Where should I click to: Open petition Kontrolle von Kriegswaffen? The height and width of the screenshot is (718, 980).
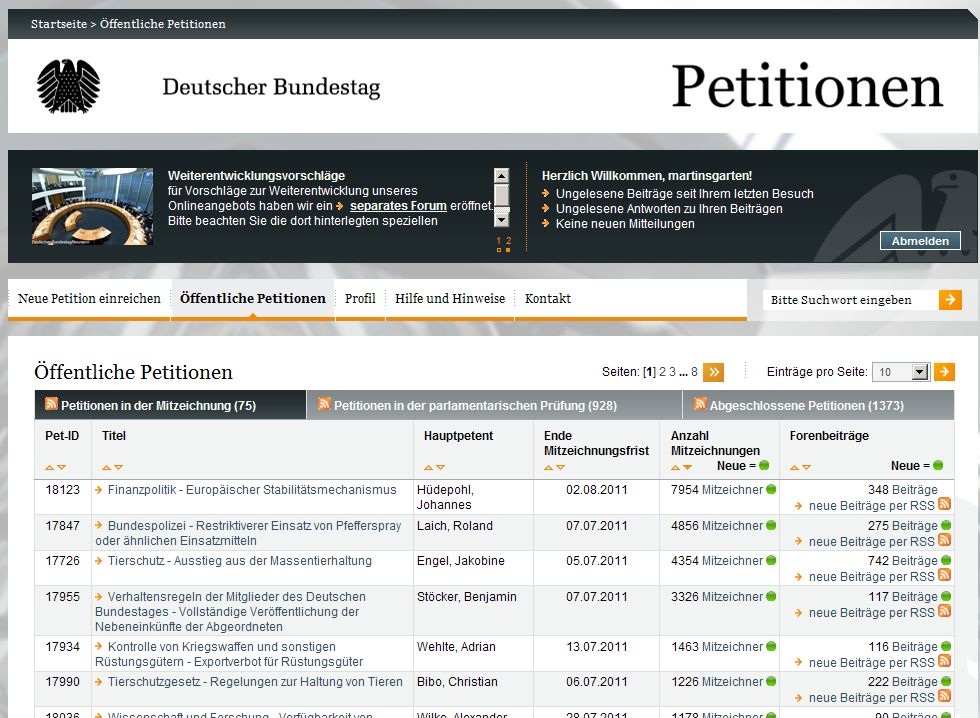(229, 654)
